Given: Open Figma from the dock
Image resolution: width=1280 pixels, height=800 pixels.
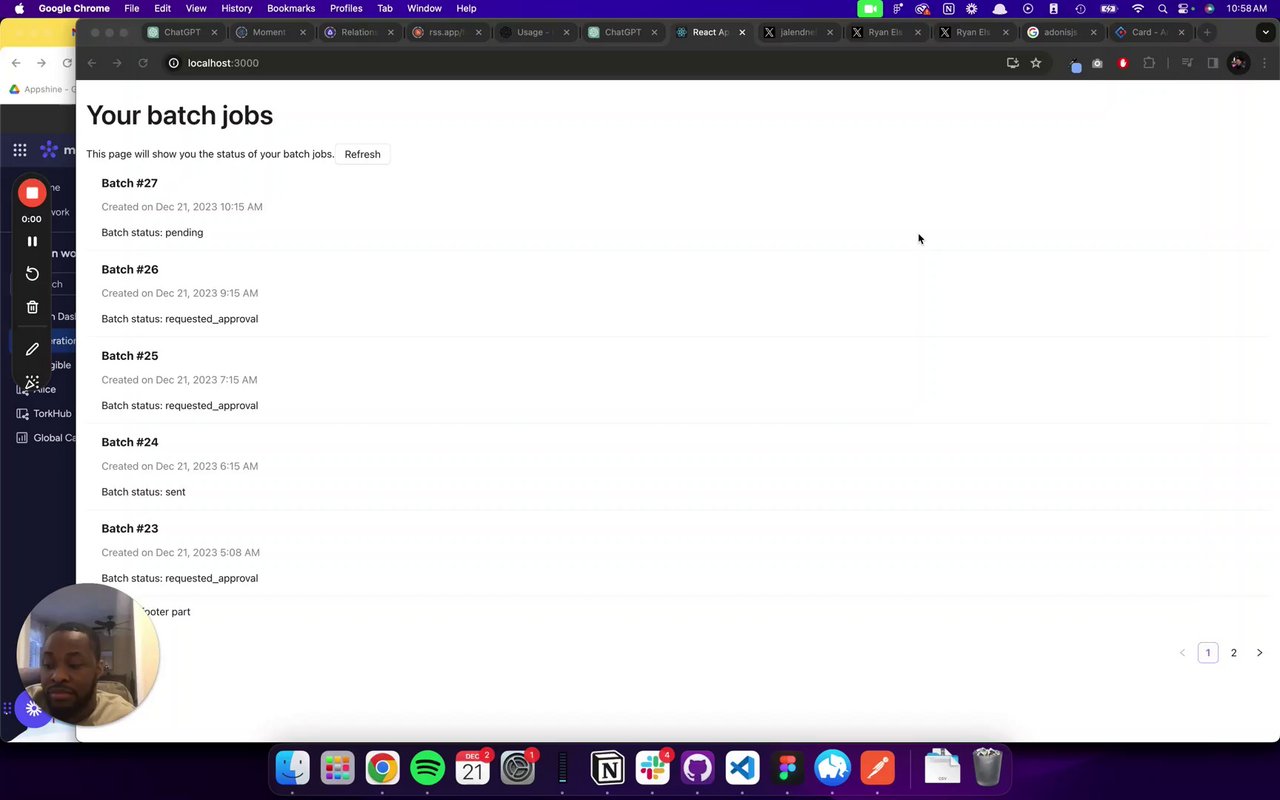Looking at the screenshot, I should point(787,768).
